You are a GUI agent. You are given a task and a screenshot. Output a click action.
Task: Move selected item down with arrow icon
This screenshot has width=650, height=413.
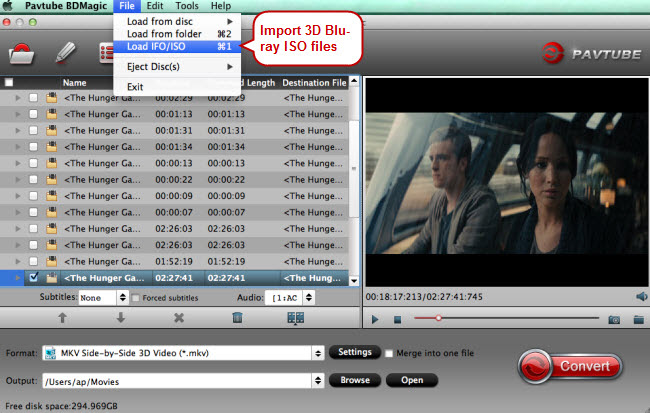(121, 318)
